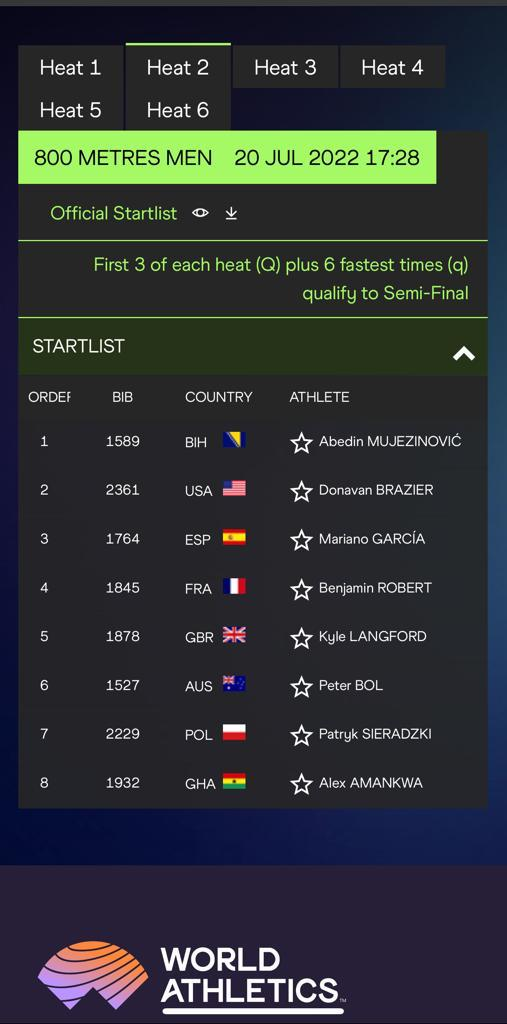Toggle favorite star for Peter Bol
The height and width of the screenshot is (1024, 507).
coord(301,687)
